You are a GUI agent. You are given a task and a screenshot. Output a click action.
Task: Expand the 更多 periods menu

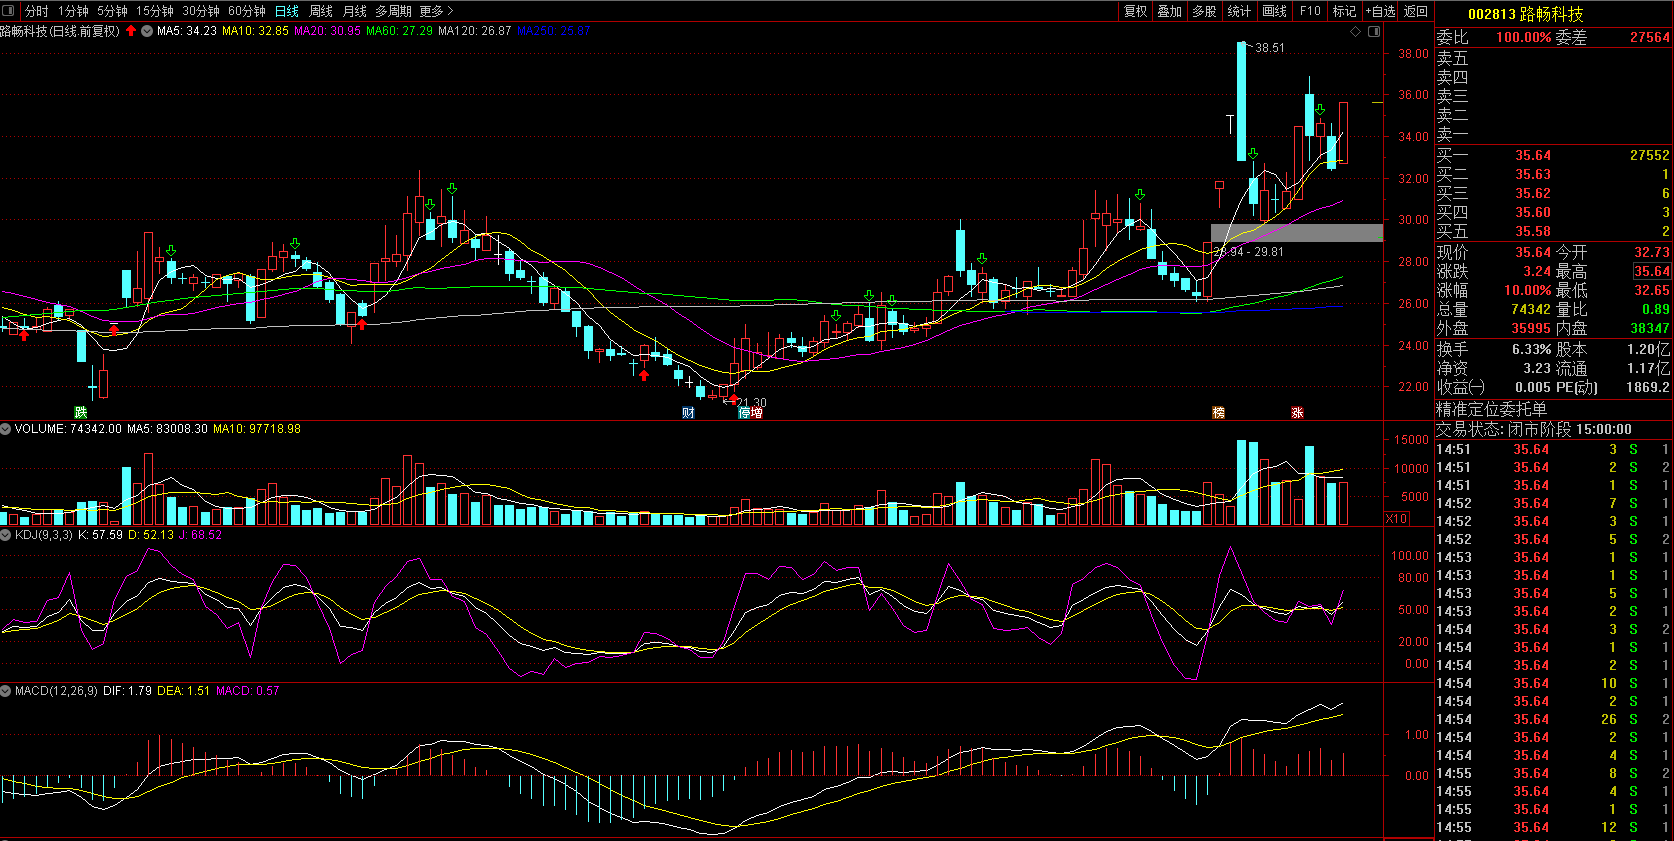tap(436, 11)
